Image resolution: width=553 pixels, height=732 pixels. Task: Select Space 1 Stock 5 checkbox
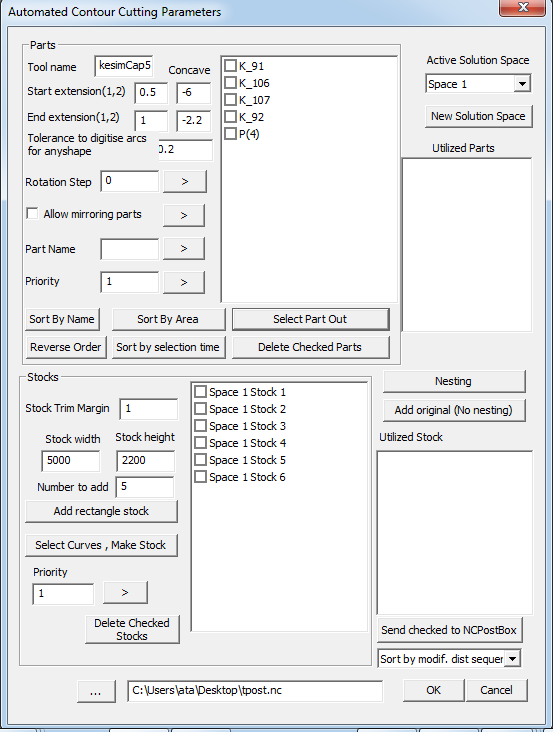pyautogui.click(x=200, y=460)
